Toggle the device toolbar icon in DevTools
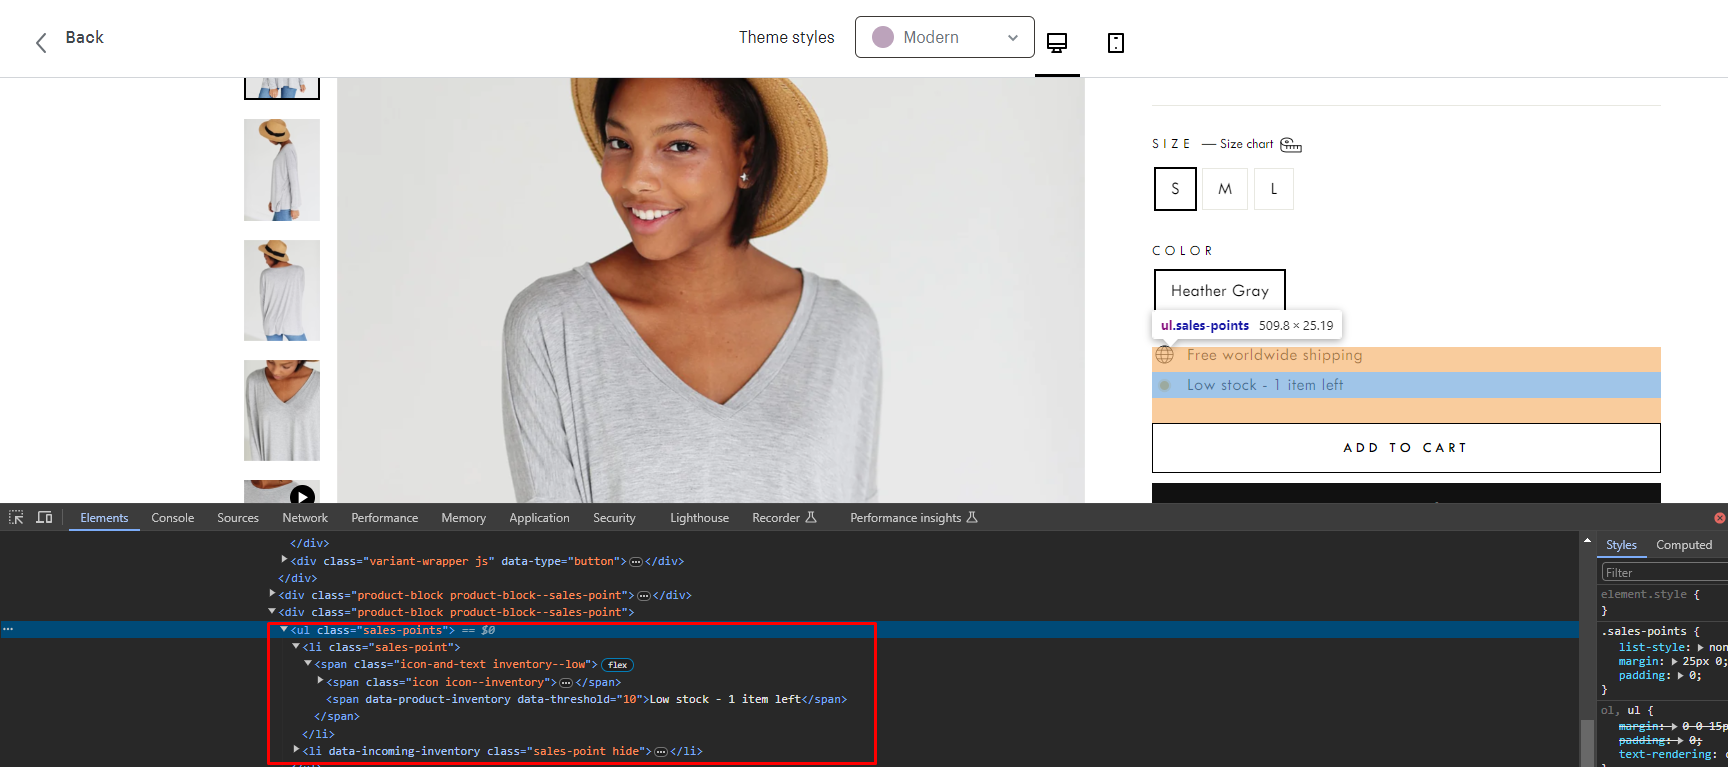This screenshot has width=1728, height=767. pyautogui.click(x=44, y=517)
